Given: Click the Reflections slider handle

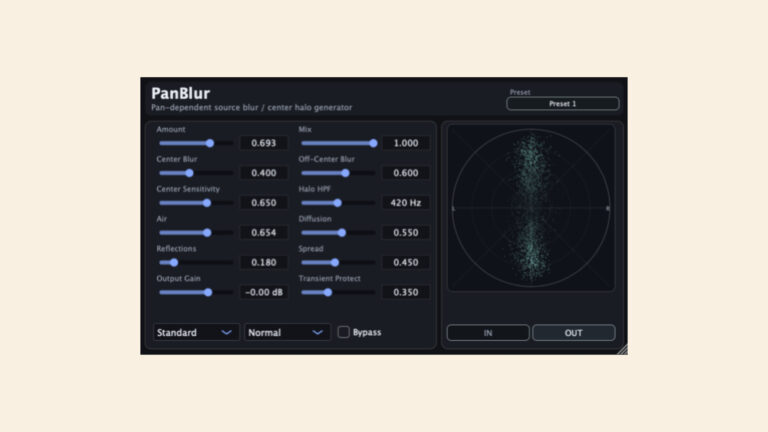Looking at the screenshot, I should tap(174, 263).
